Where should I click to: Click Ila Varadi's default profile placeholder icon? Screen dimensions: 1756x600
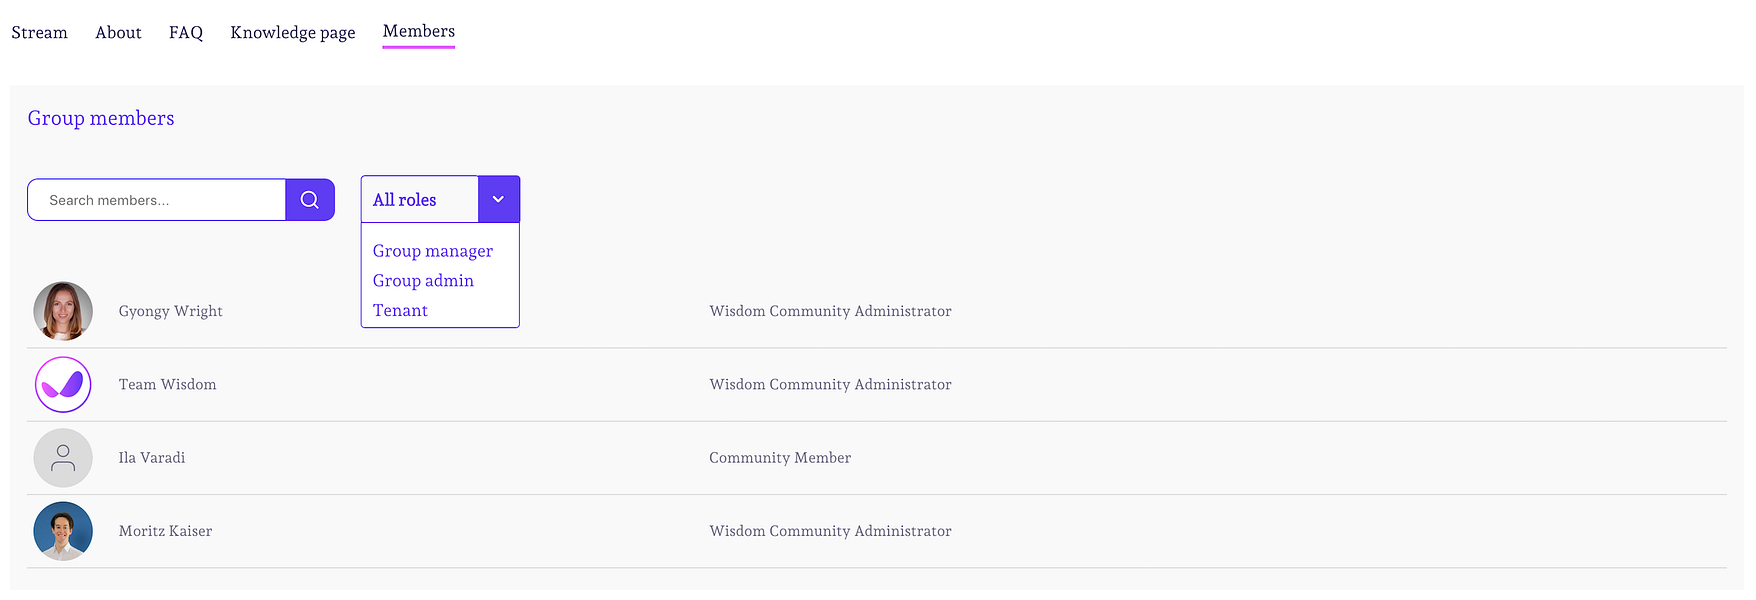tap(63, 457)
